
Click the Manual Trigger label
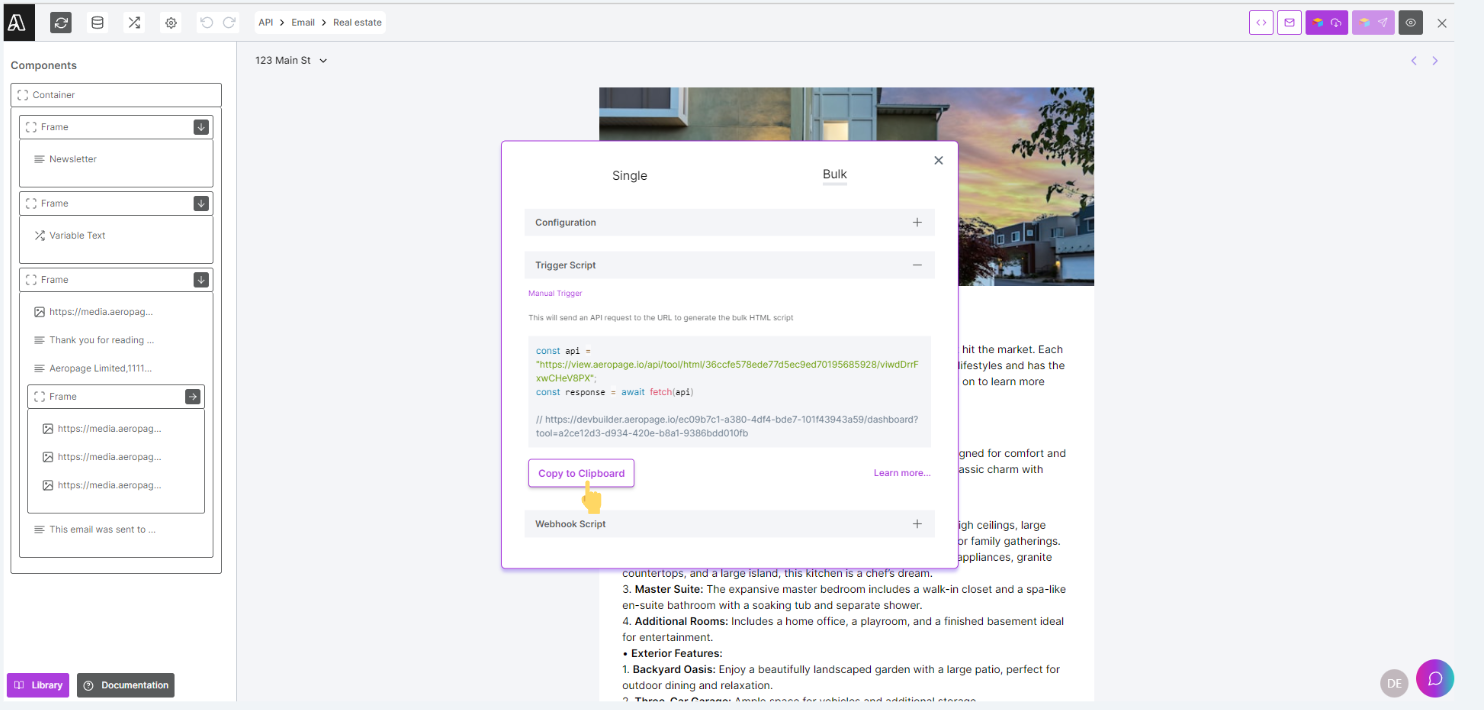pos(555,293)
